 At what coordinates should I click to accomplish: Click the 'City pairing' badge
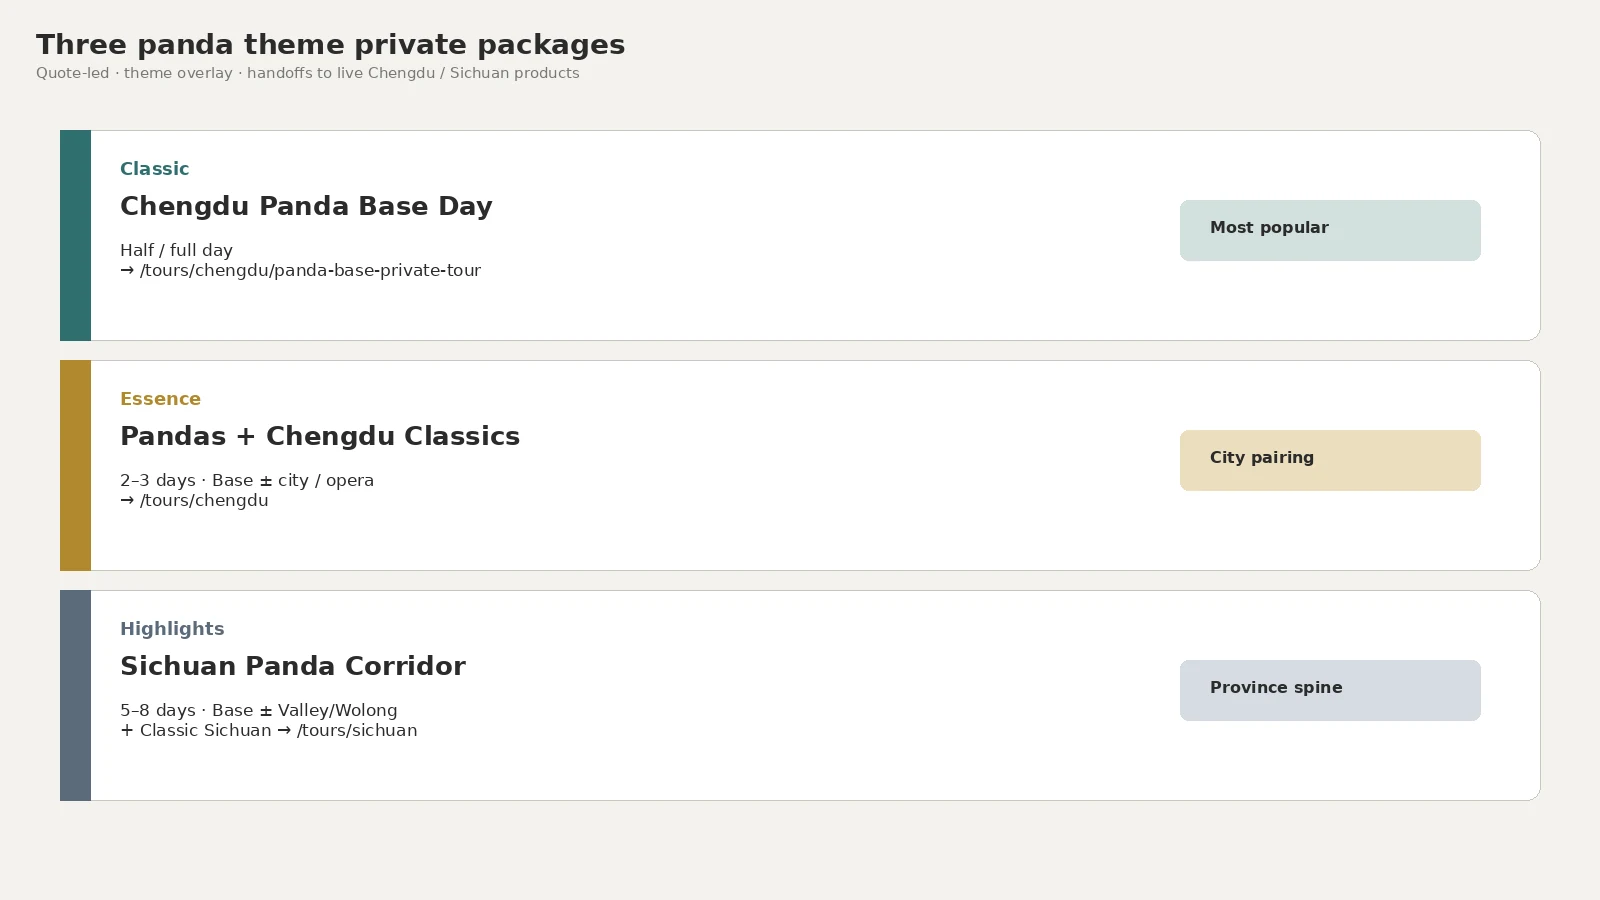coord(1330,460)
